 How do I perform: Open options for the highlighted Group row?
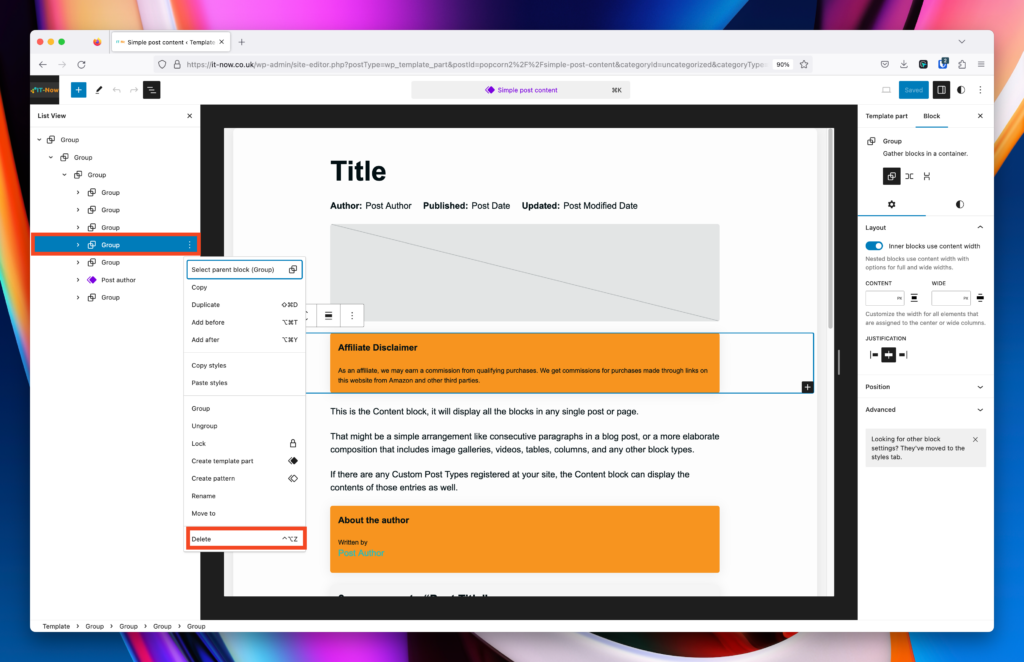coord(189,245)
